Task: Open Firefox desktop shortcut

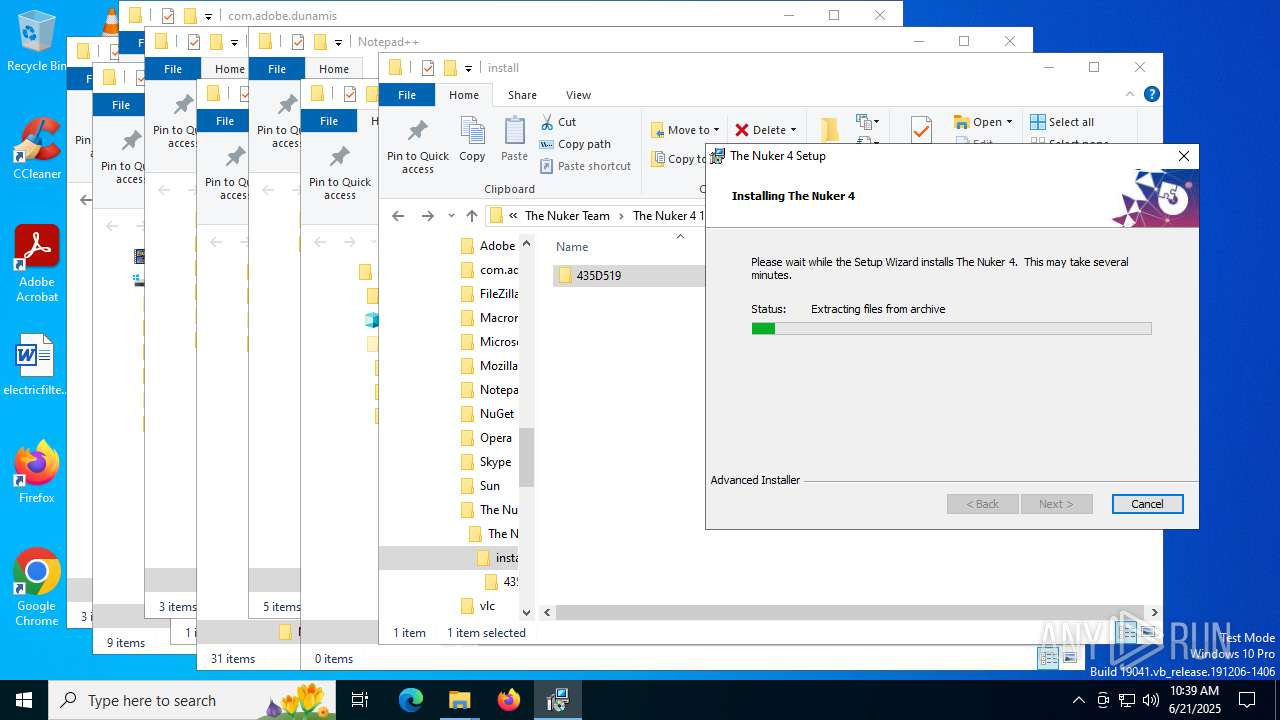Action: pos(37,473)
